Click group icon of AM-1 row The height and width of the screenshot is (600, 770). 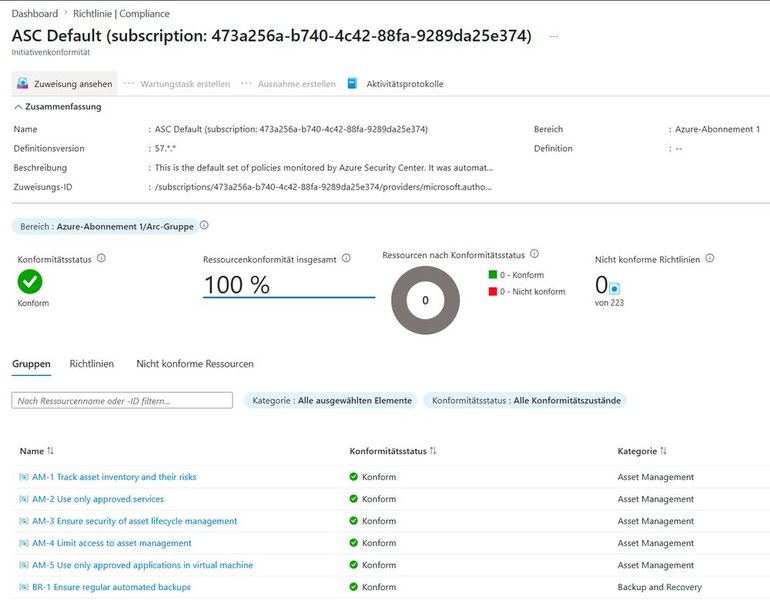[24, 477]
